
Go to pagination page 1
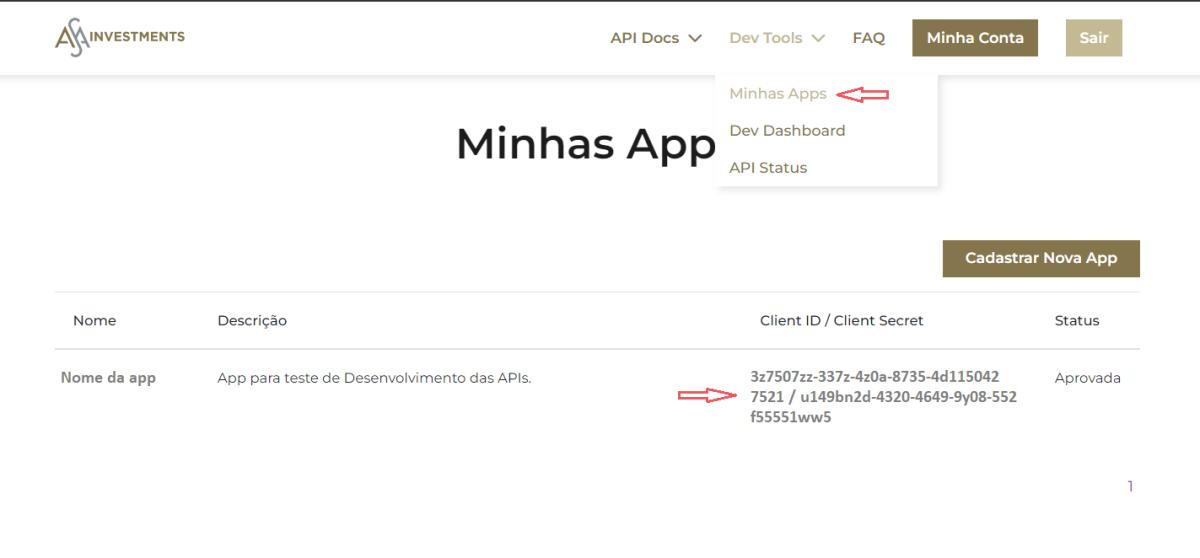point(1130,487)
